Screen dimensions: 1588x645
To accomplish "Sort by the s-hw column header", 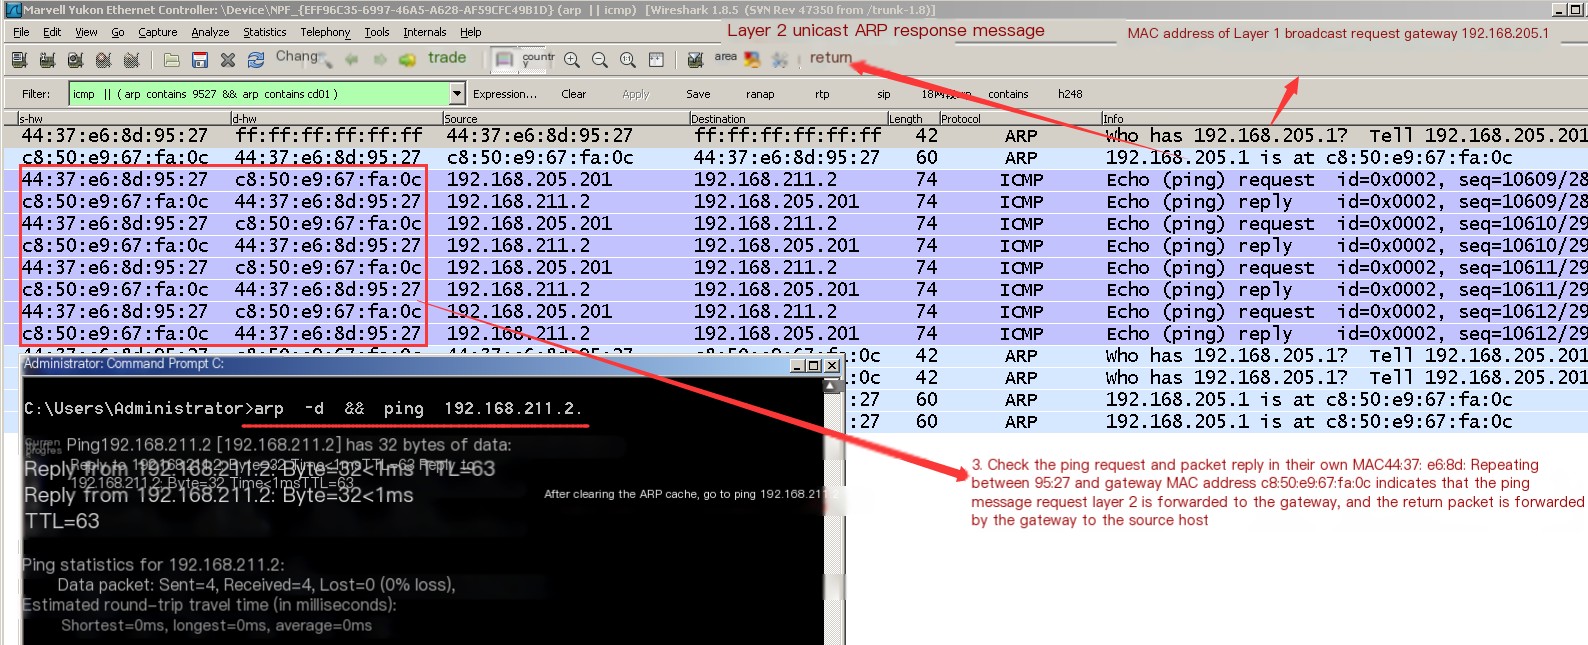I will click(124, 119).
